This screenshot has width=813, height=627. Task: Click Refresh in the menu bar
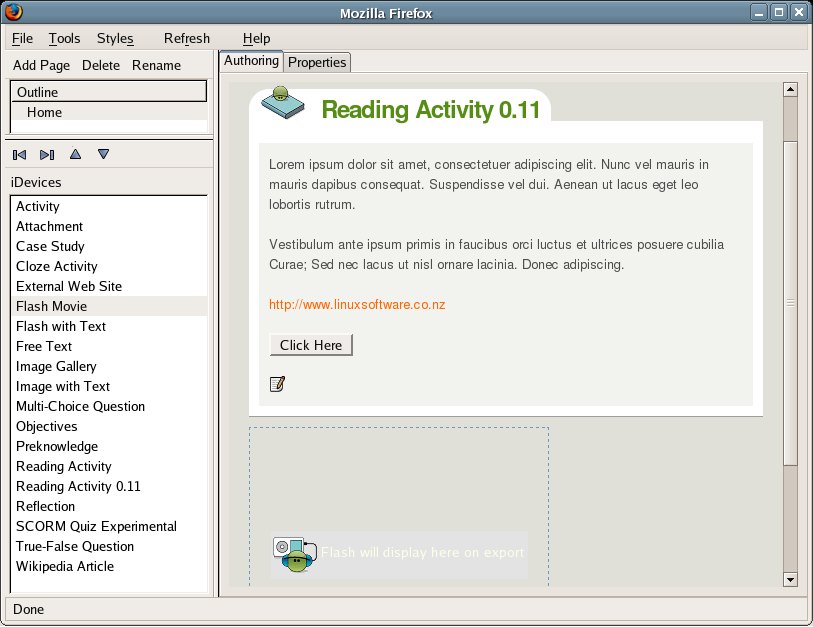coord(187,38)
